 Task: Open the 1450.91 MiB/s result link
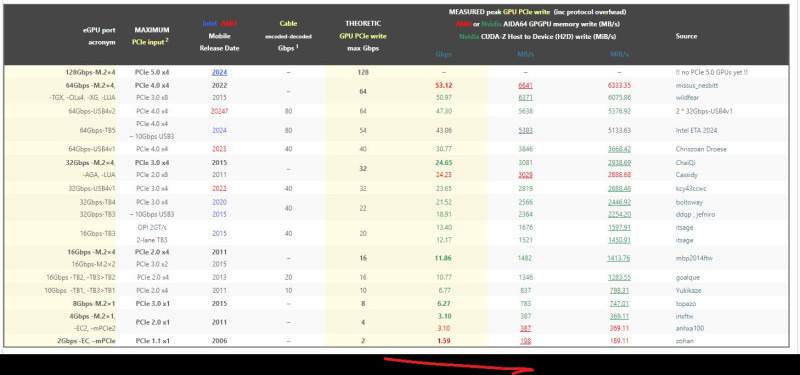click(x=619, y=240)
